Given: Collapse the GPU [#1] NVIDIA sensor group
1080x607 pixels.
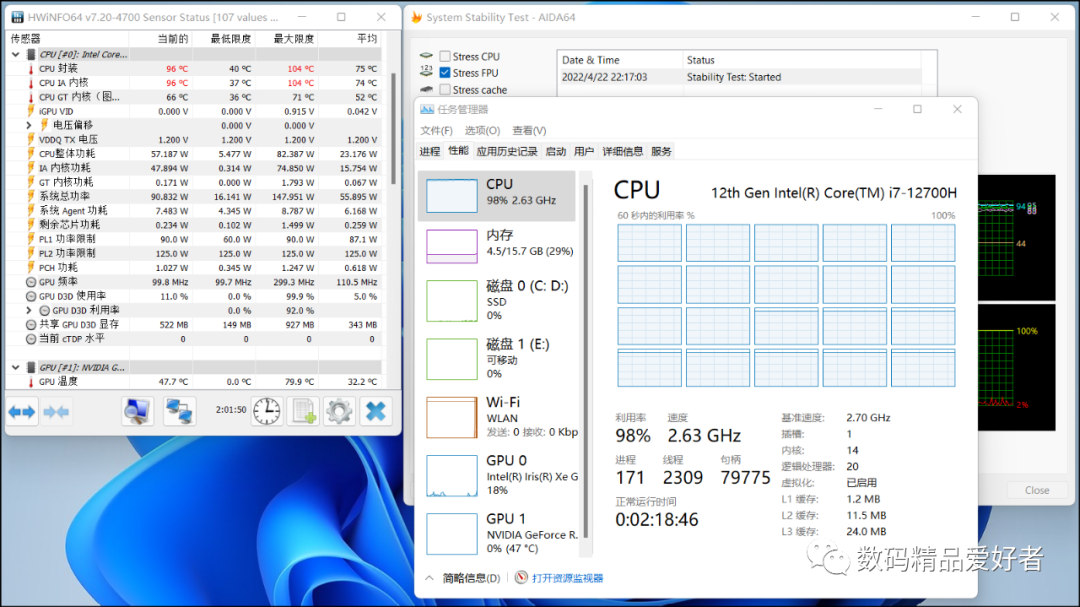Looking at the screenshot, I should tap(16, 368).
